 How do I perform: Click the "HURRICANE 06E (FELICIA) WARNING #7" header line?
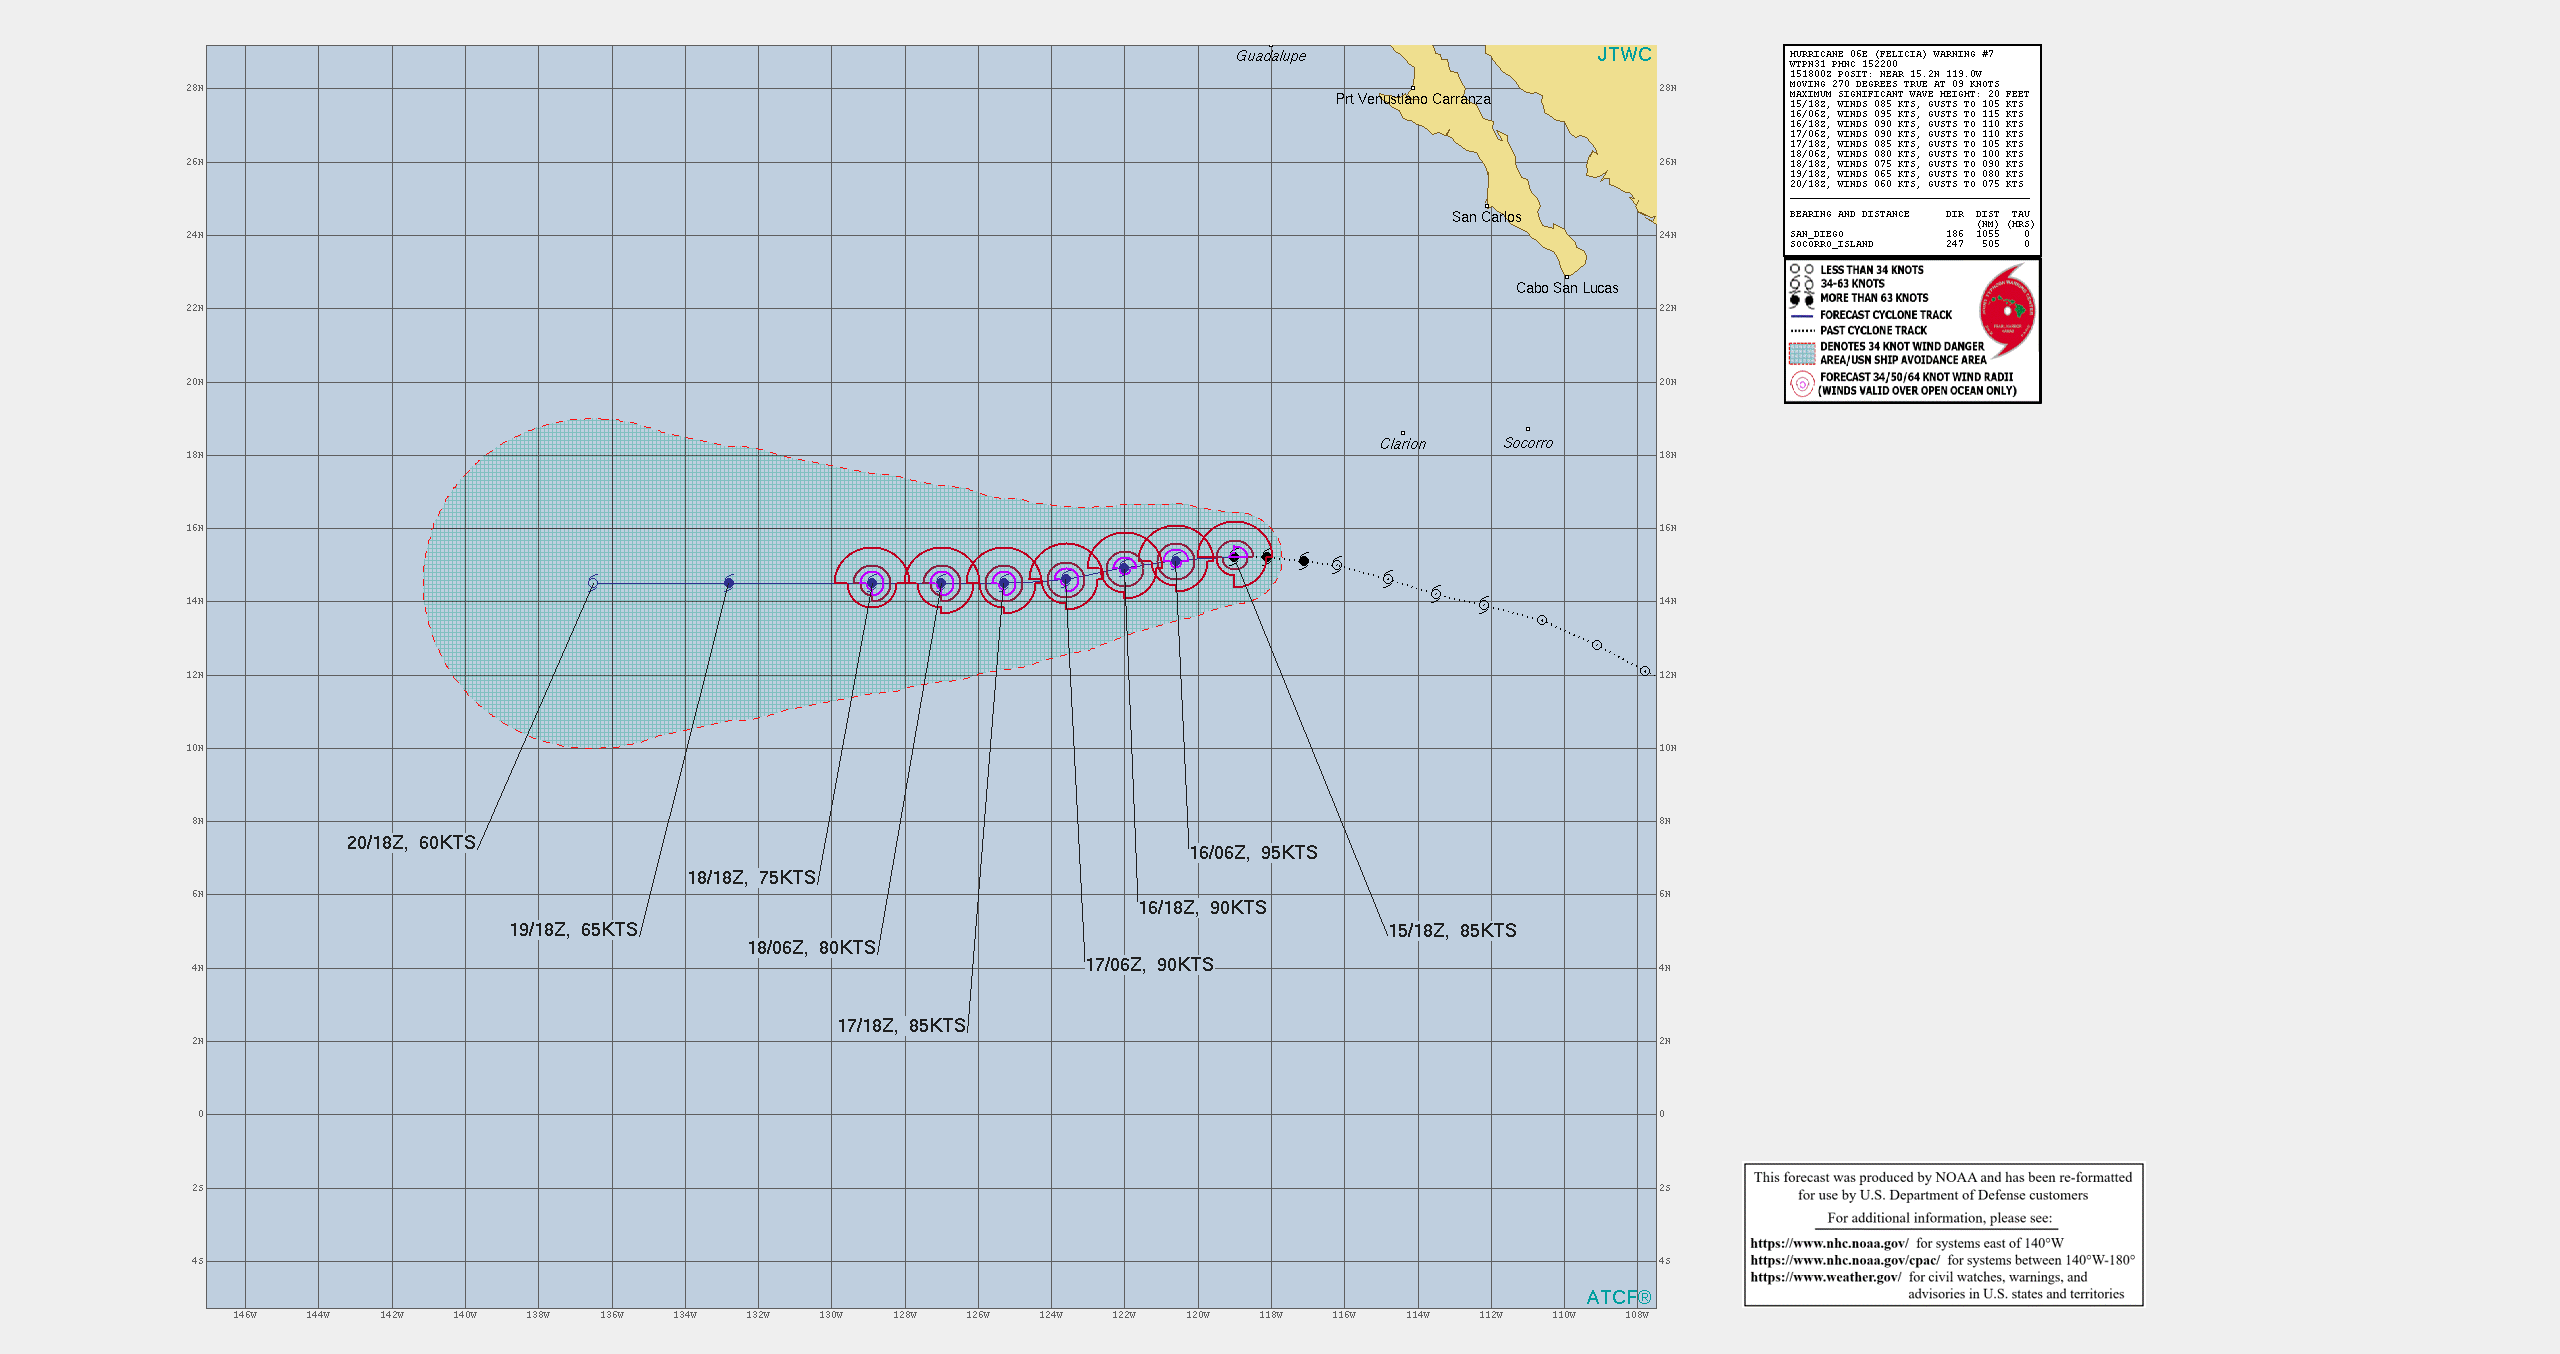[x=1891, y=54]
